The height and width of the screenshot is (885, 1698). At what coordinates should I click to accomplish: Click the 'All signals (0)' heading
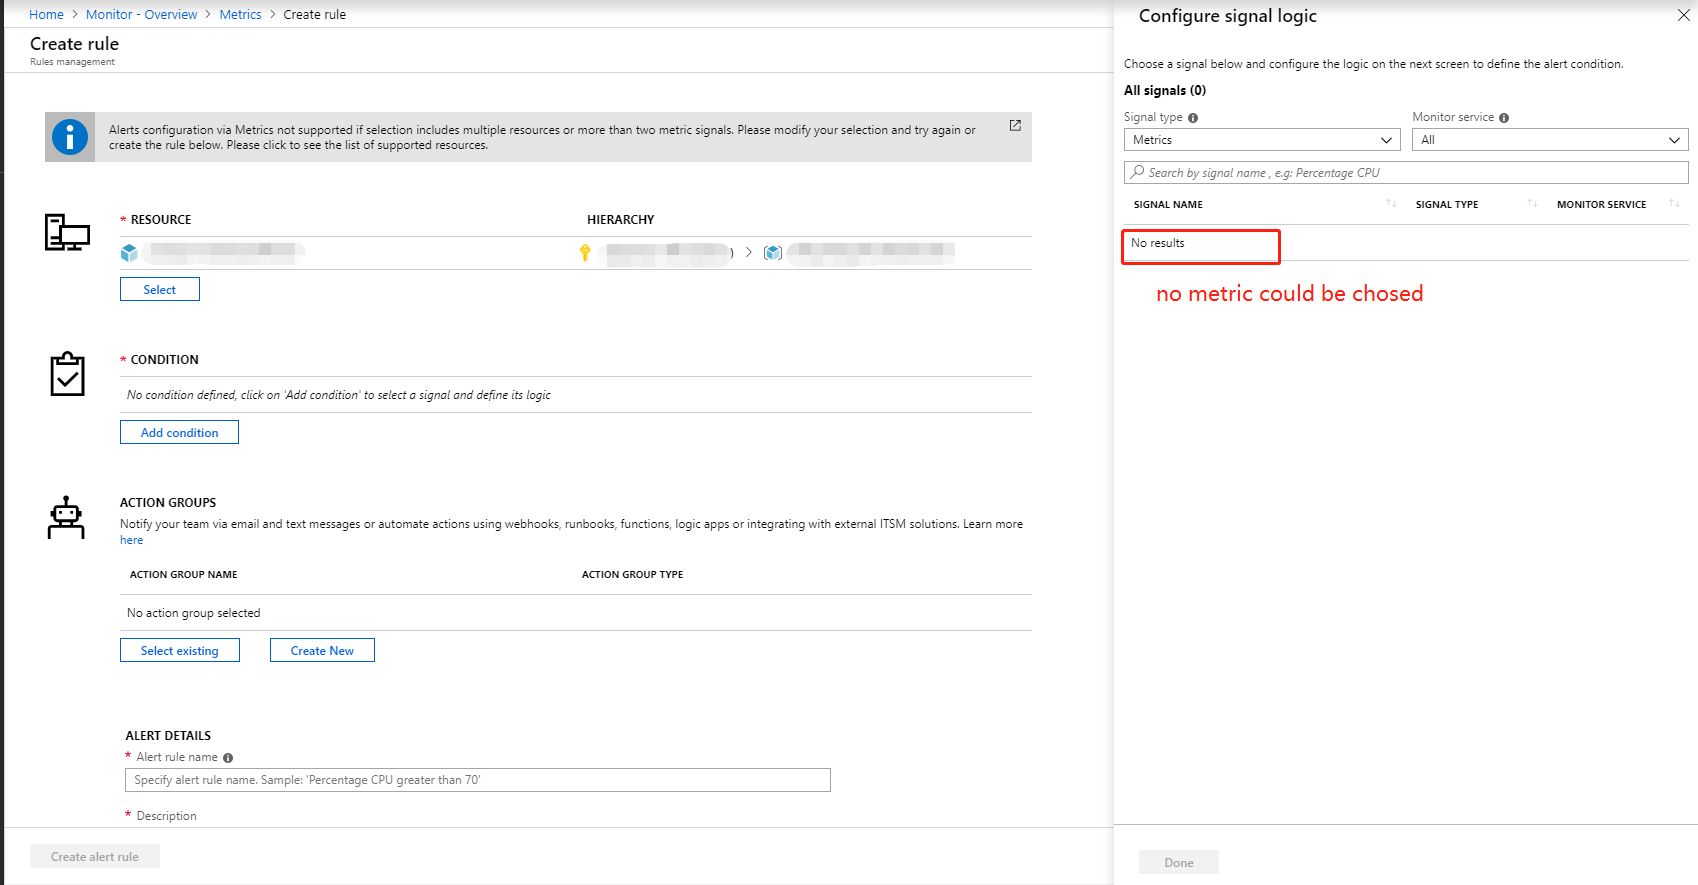coord(1165,90)
